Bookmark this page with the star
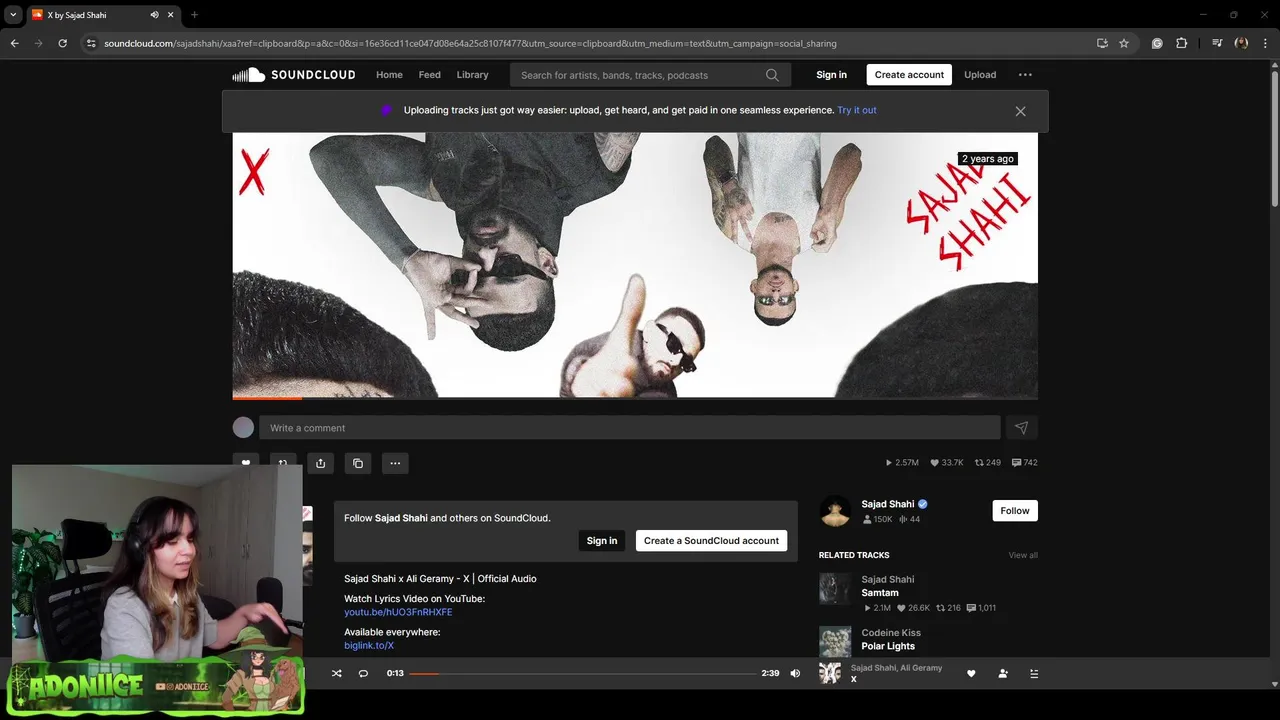The height and width of the screenshot is (720, 1280). click(x=1124, y=43)
